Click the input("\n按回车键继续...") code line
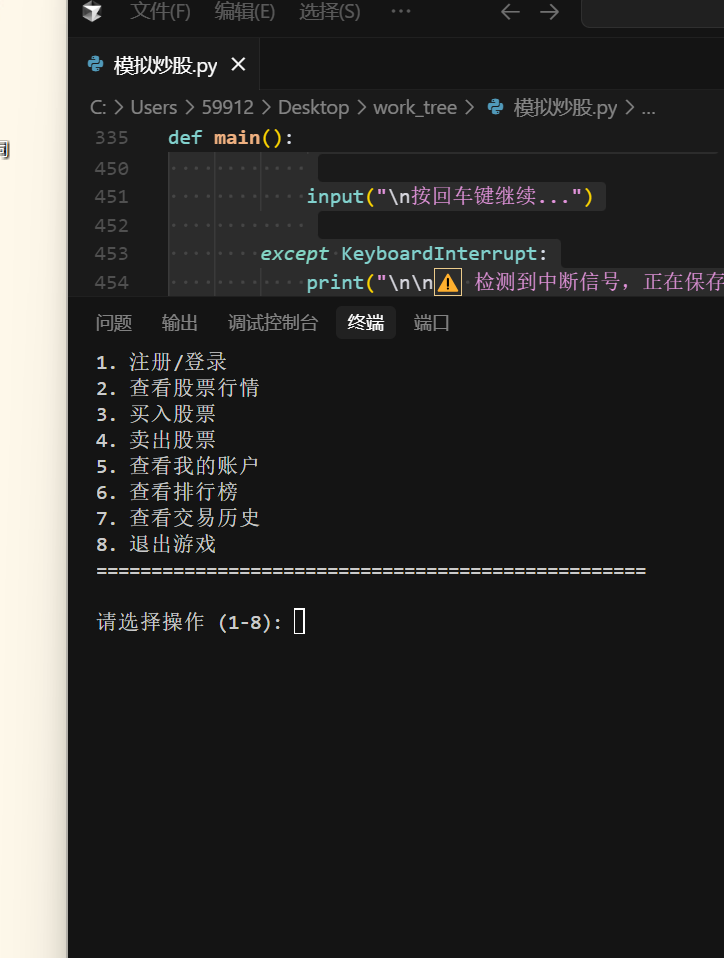724x958 pixels. [450, 197]
